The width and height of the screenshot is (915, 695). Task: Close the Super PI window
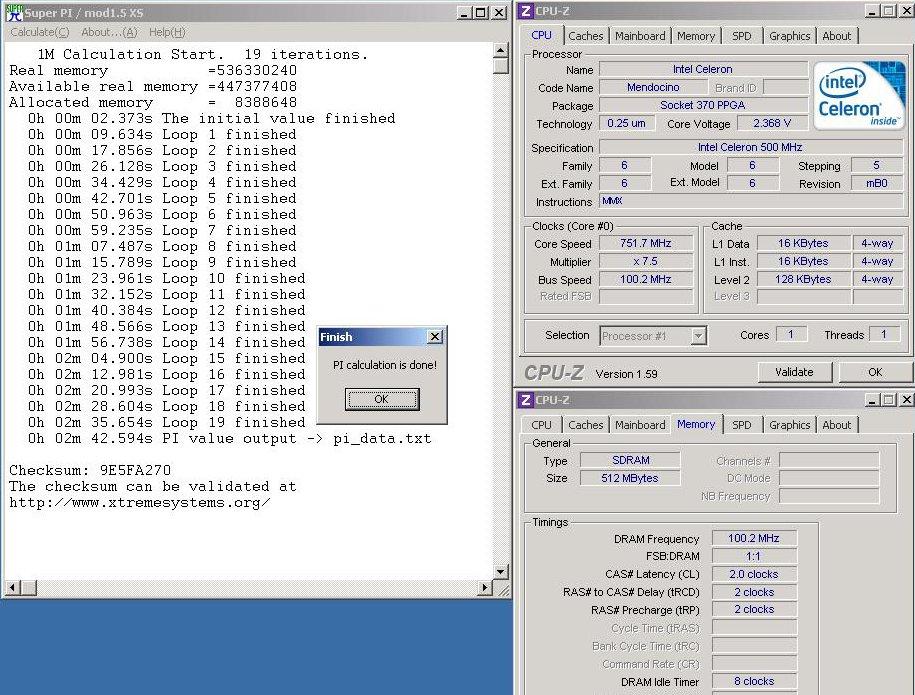[x=499, y=12]
